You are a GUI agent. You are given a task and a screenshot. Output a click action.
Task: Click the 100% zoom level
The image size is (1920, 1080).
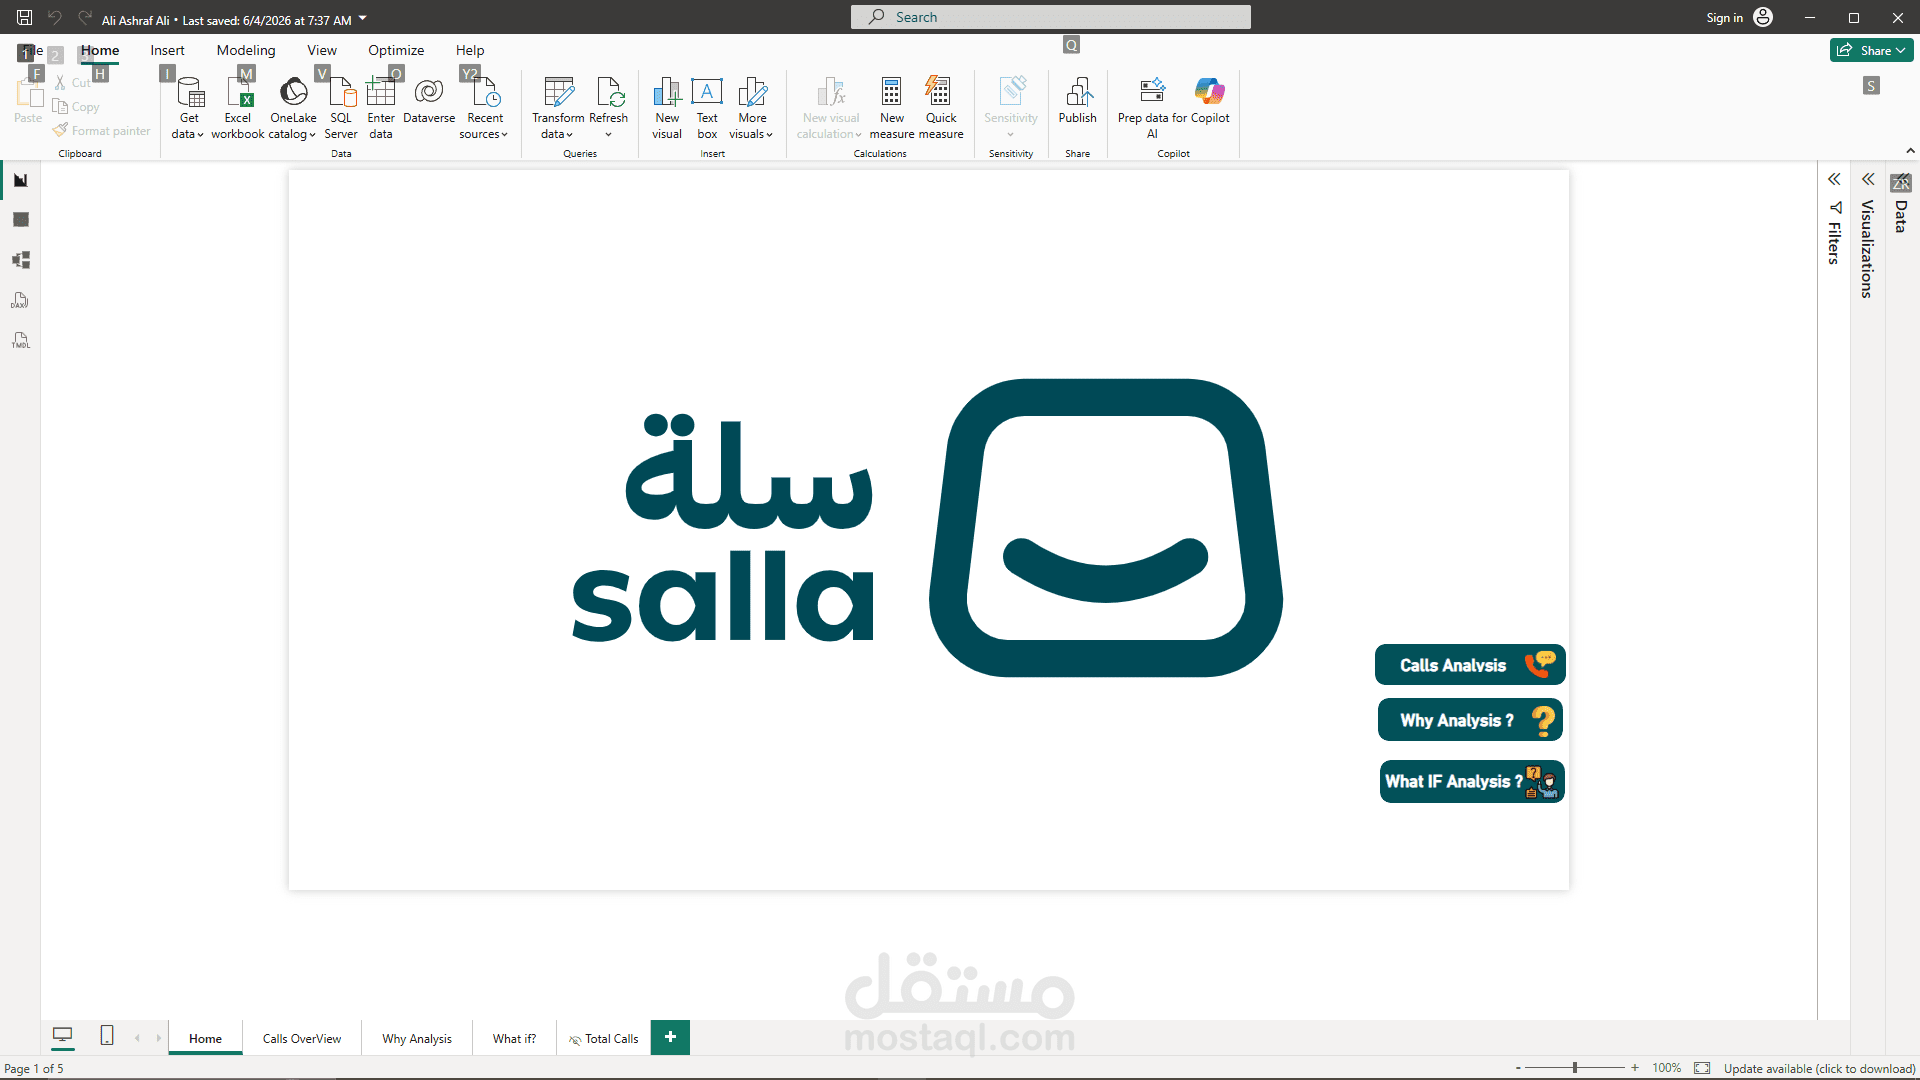coord(1666,1068)
